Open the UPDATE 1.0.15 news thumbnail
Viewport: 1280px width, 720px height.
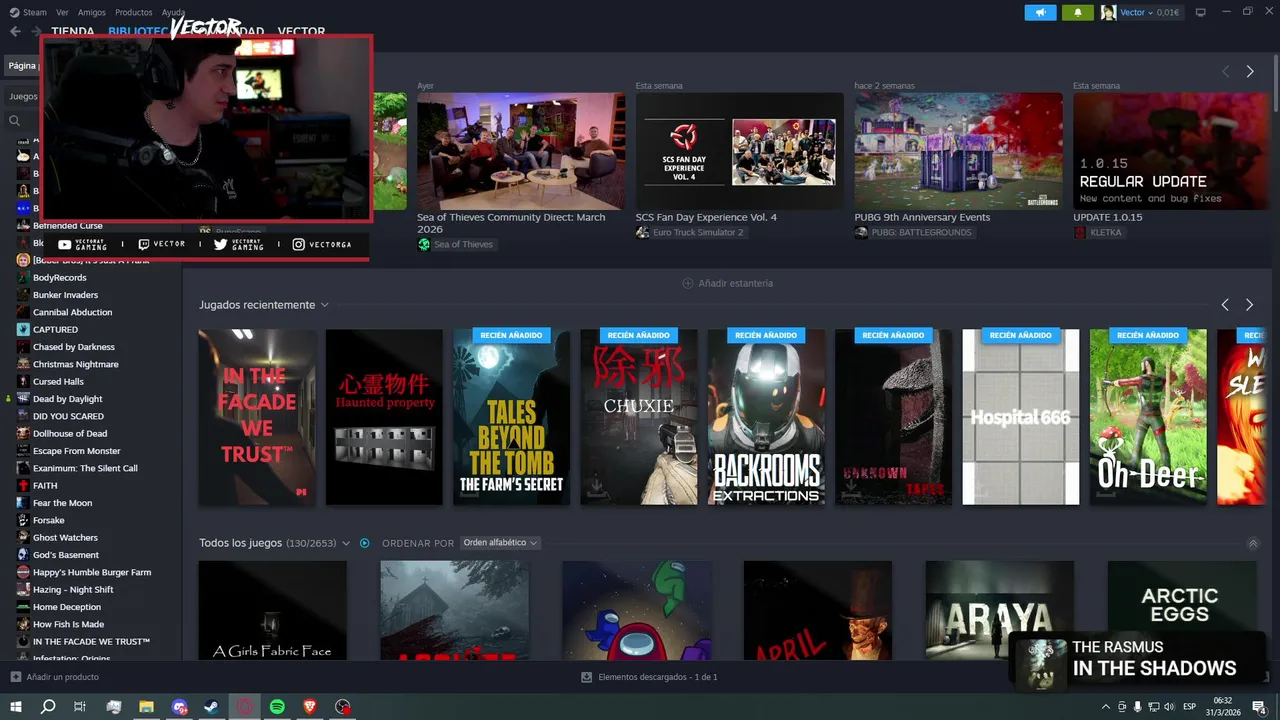(1170, 151)
